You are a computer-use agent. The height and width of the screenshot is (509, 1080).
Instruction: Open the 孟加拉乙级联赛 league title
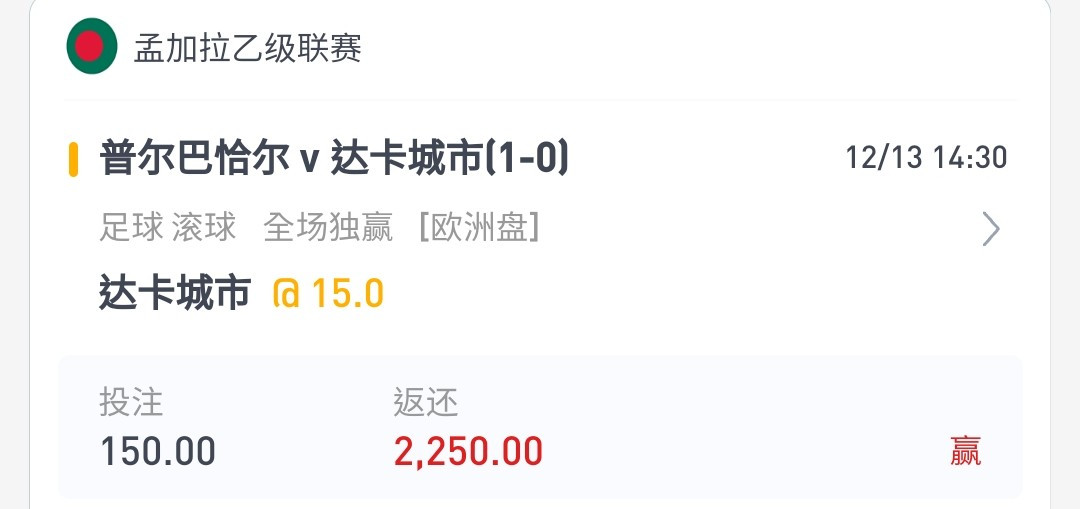(248, 48)
